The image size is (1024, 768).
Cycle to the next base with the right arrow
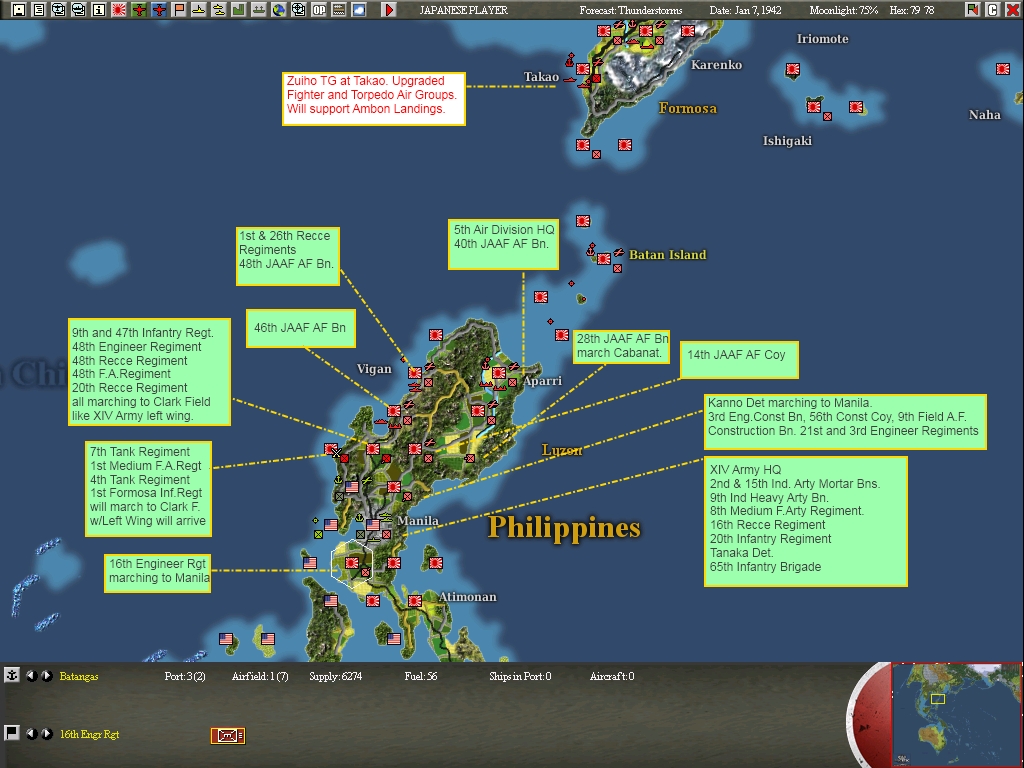[x=46, y=676]
